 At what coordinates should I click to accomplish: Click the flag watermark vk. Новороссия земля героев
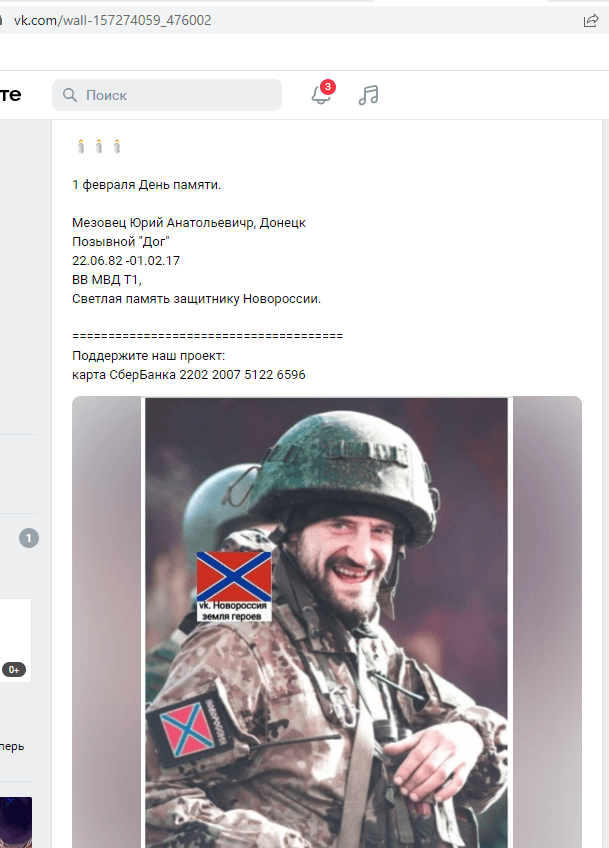pyautogui.click(x=234, y=586)
